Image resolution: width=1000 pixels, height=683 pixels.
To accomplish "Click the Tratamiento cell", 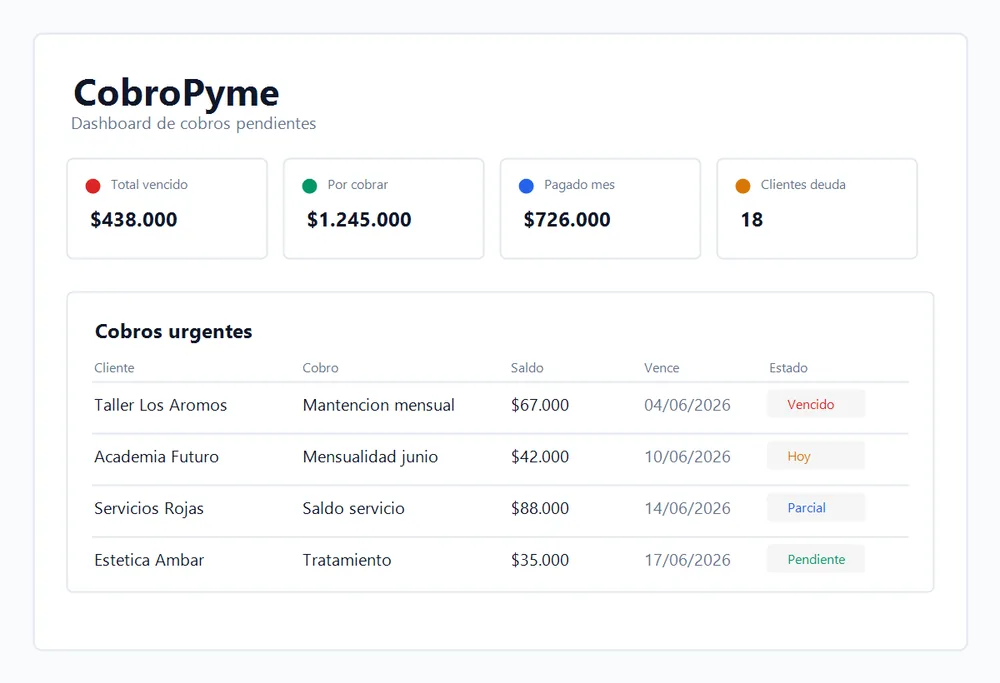I will (347, 560).
